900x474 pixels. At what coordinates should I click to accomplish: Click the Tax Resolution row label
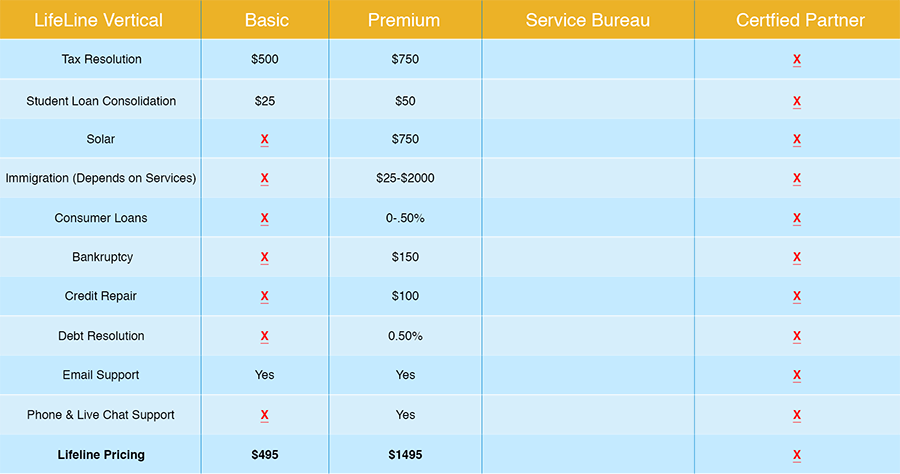(102, 59)
